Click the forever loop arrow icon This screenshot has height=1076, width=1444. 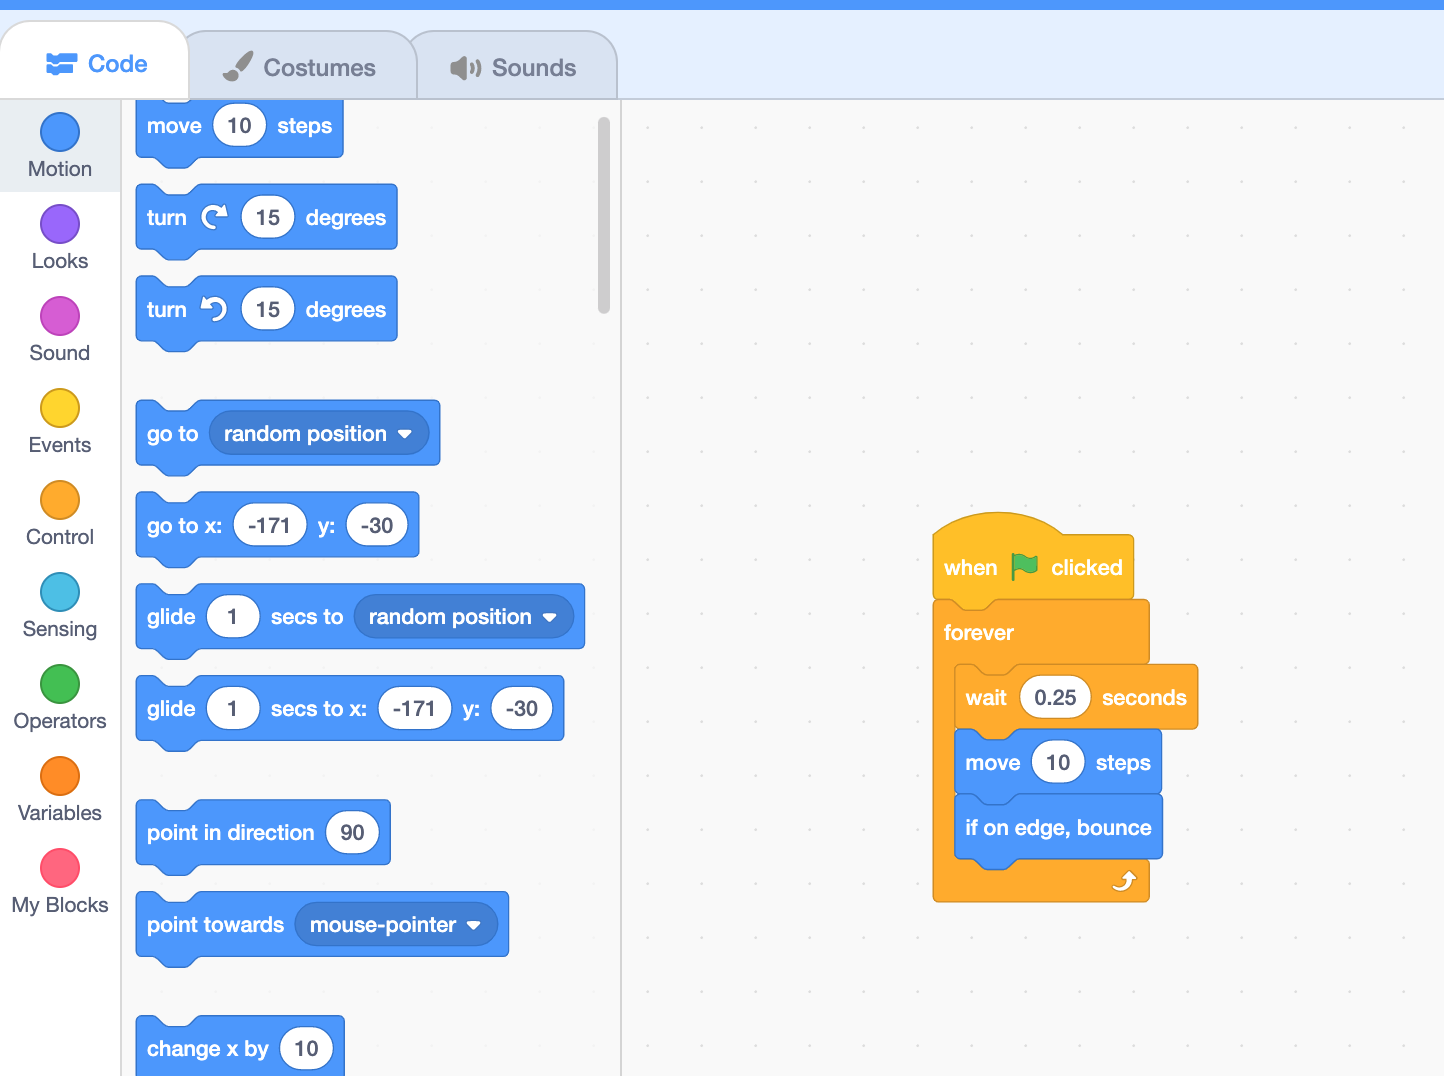[x=1124, y=880]
